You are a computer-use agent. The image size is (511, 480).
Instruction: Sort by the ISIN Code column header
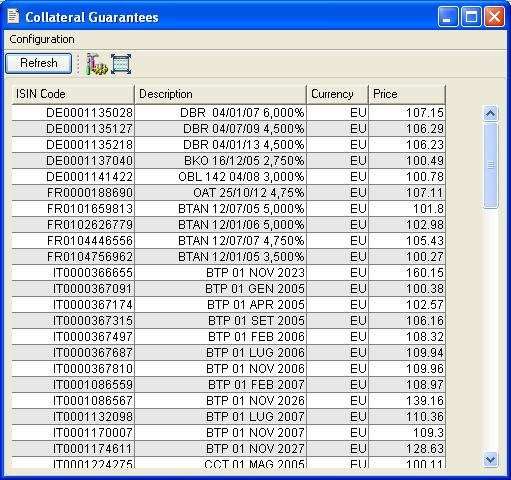coord(73,94)
